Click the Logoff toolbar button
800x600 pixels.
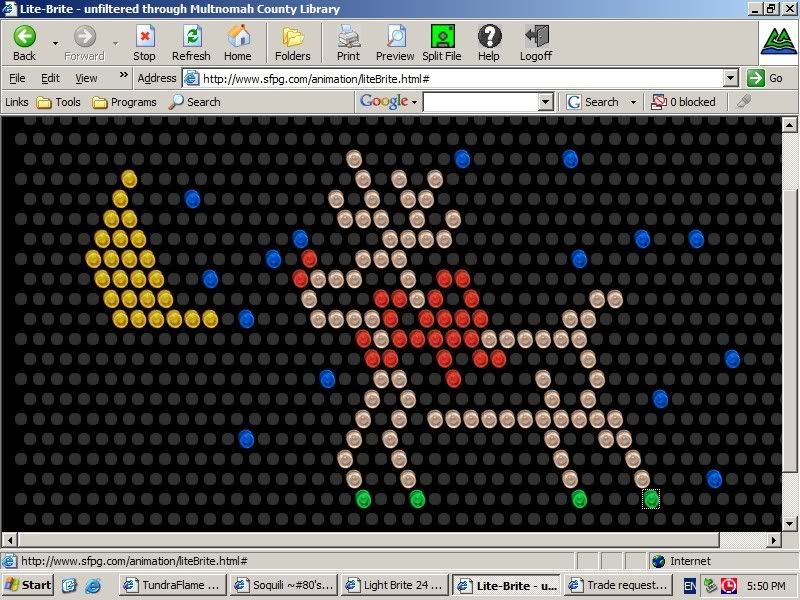pos(536,43)
